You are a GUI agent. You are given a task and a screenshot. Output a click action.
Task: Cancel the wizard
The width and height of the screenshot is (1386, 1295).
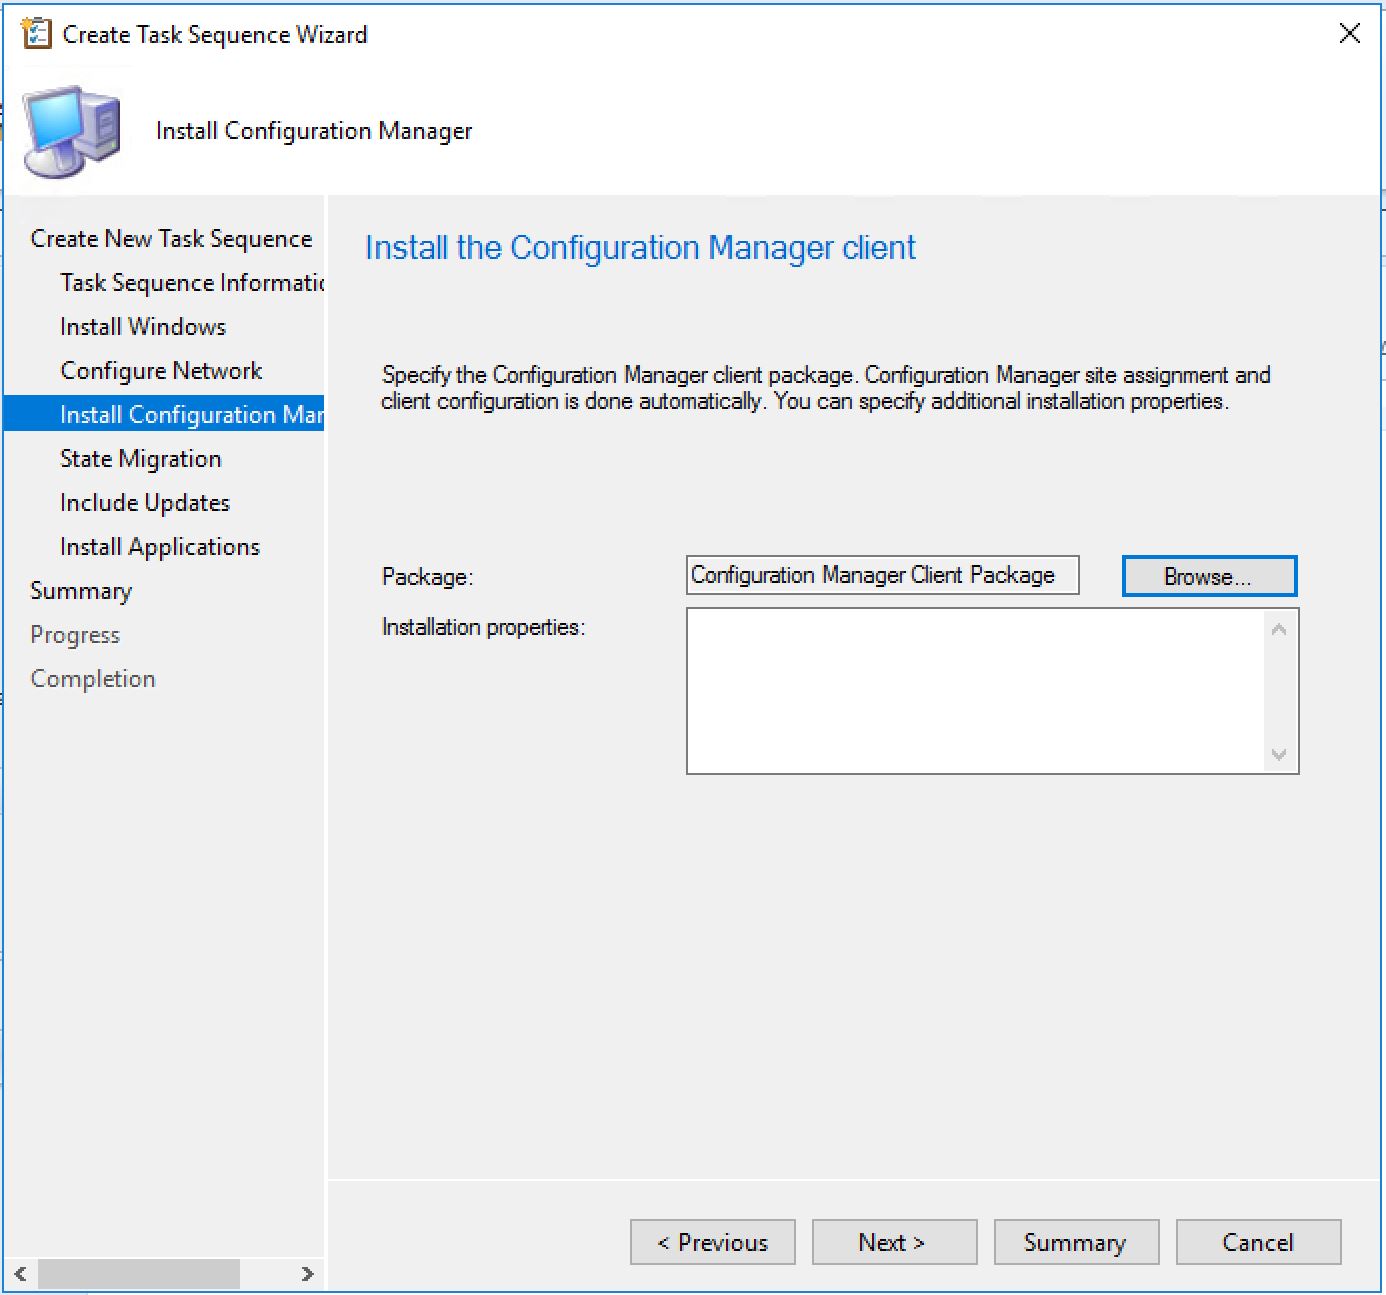tap(1257, 1243)
